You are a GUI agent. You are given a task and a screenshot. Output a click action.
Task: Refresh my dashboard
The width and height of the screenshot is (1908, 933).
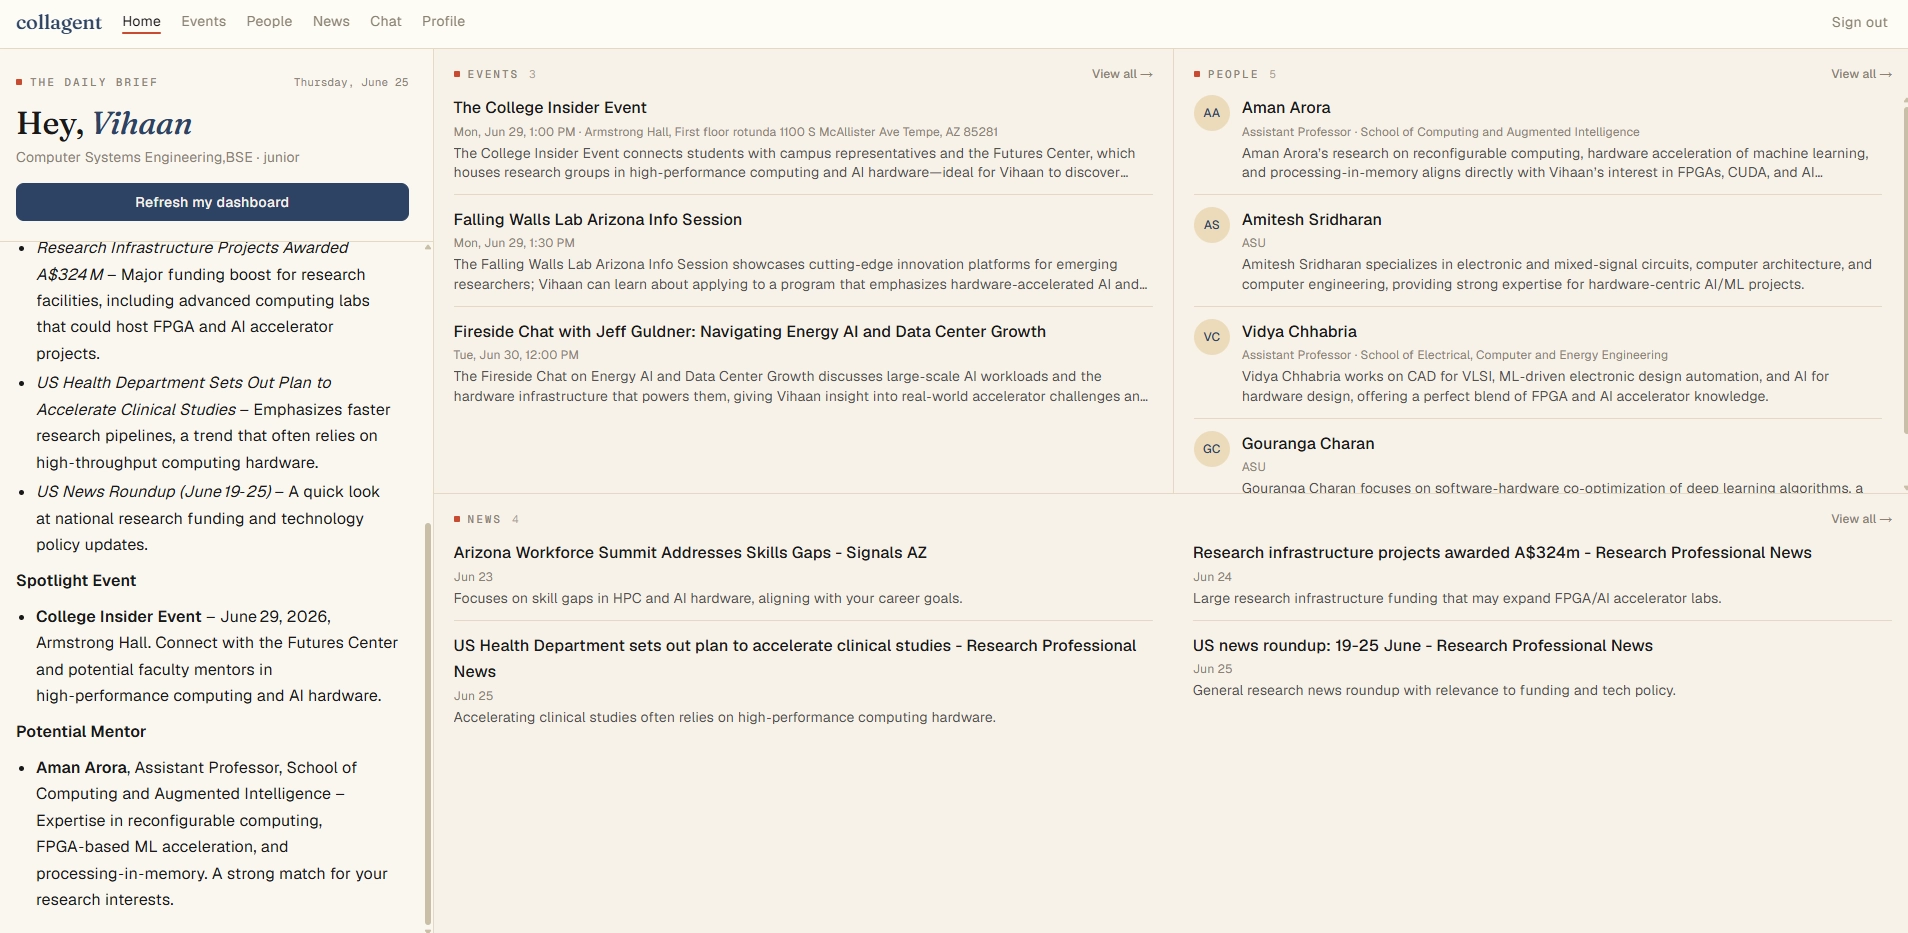(212, 202)
